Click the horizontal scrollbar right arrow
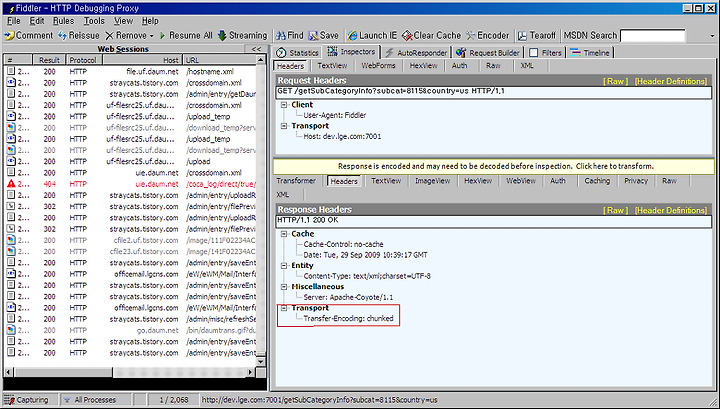This screenshot has height=409, width=720. tap(251, 372)
